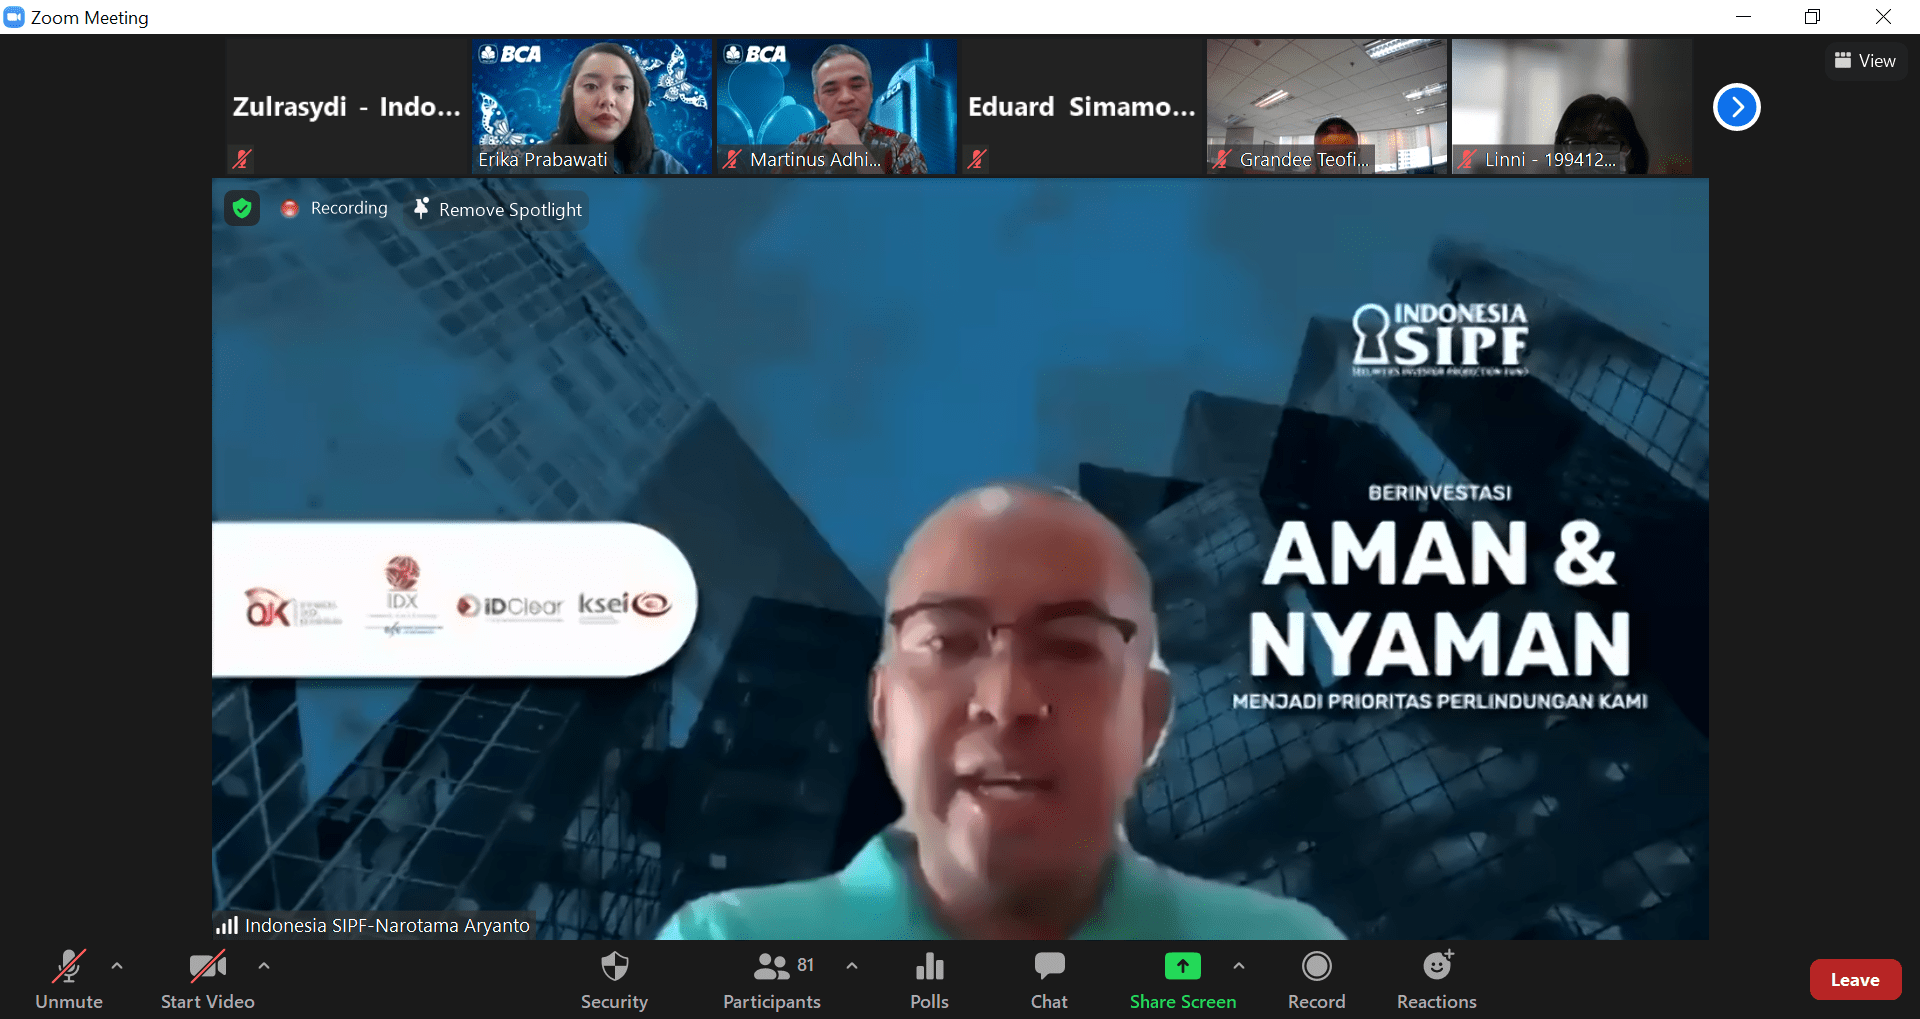Expand video options arrow beside Start Video
Image resolution: width=1920 pixels, height=1019 pixels.
(x=264, y=966)
